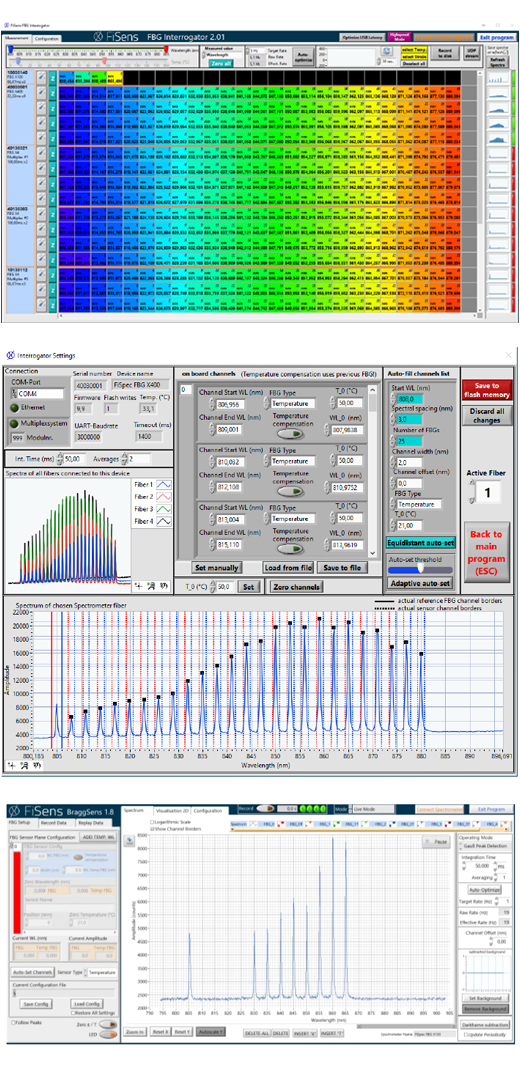Click the Remove Background button

pos(484,1009)
